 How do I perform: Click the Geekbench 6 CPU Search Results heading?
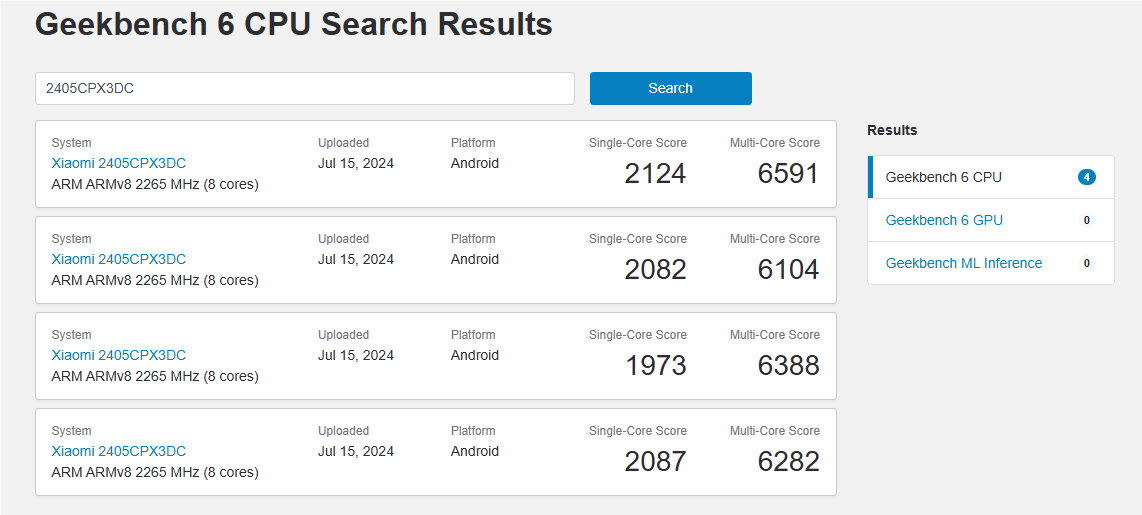point(294,24)
